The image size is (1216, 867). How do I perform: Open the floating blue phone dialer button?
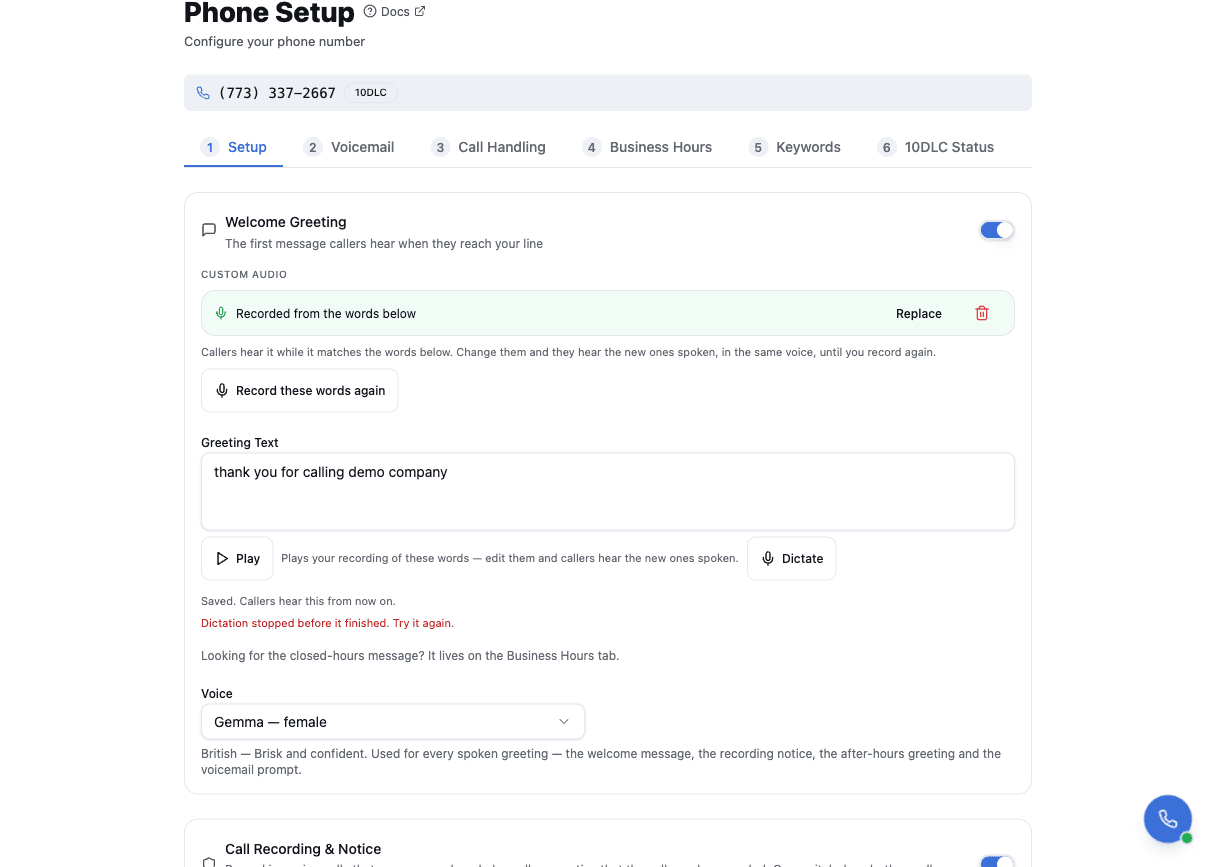point(1167,819)
